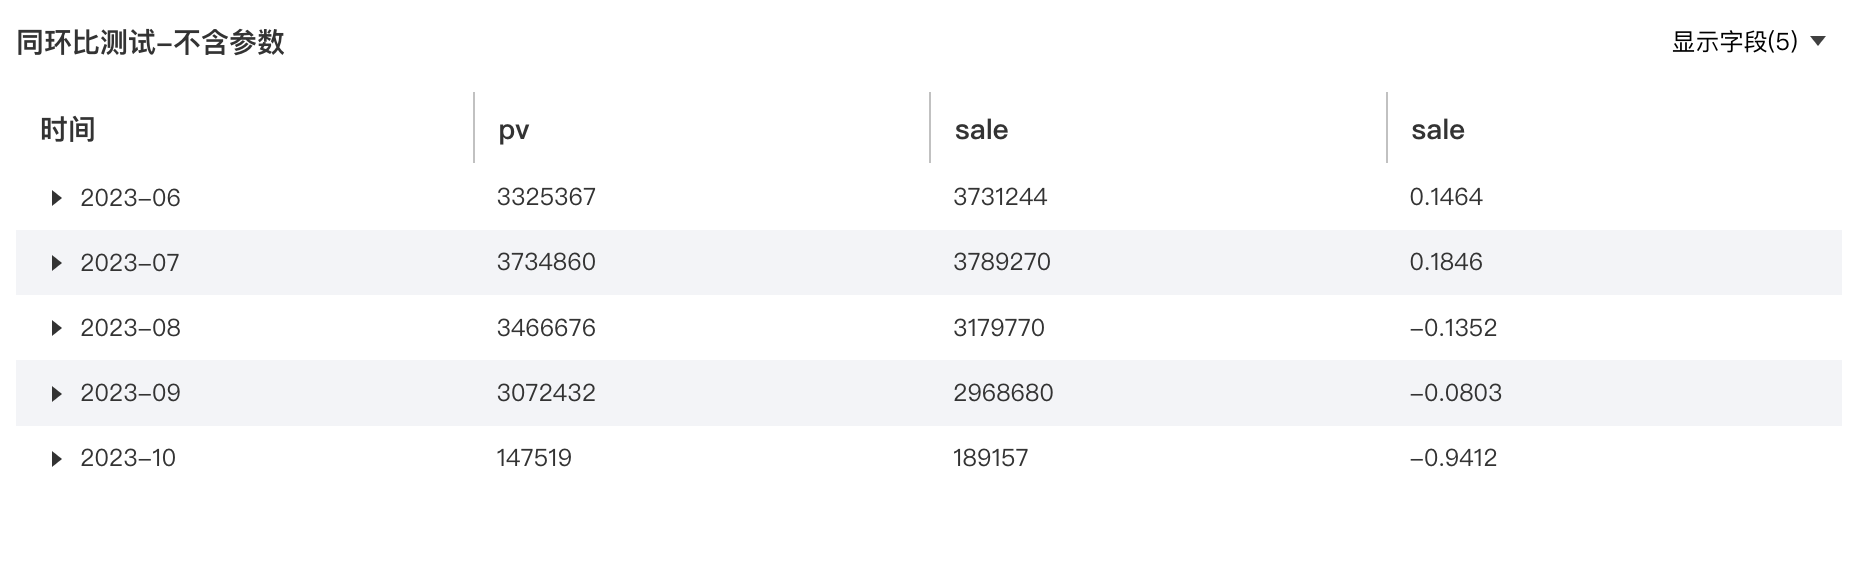The height and width of the screenshot is (572, 1858).
Task: Click the pv column header
Action: pos(514,131)
